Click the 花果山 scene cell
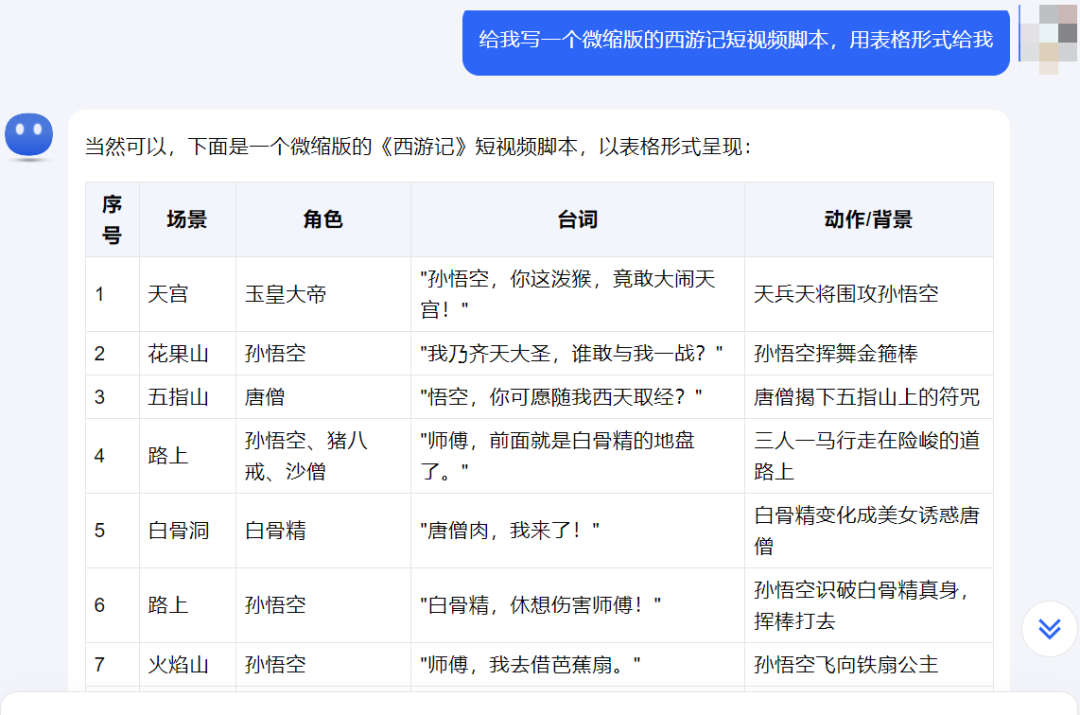This screenshot has width=1080, height=715. (178, 353)
